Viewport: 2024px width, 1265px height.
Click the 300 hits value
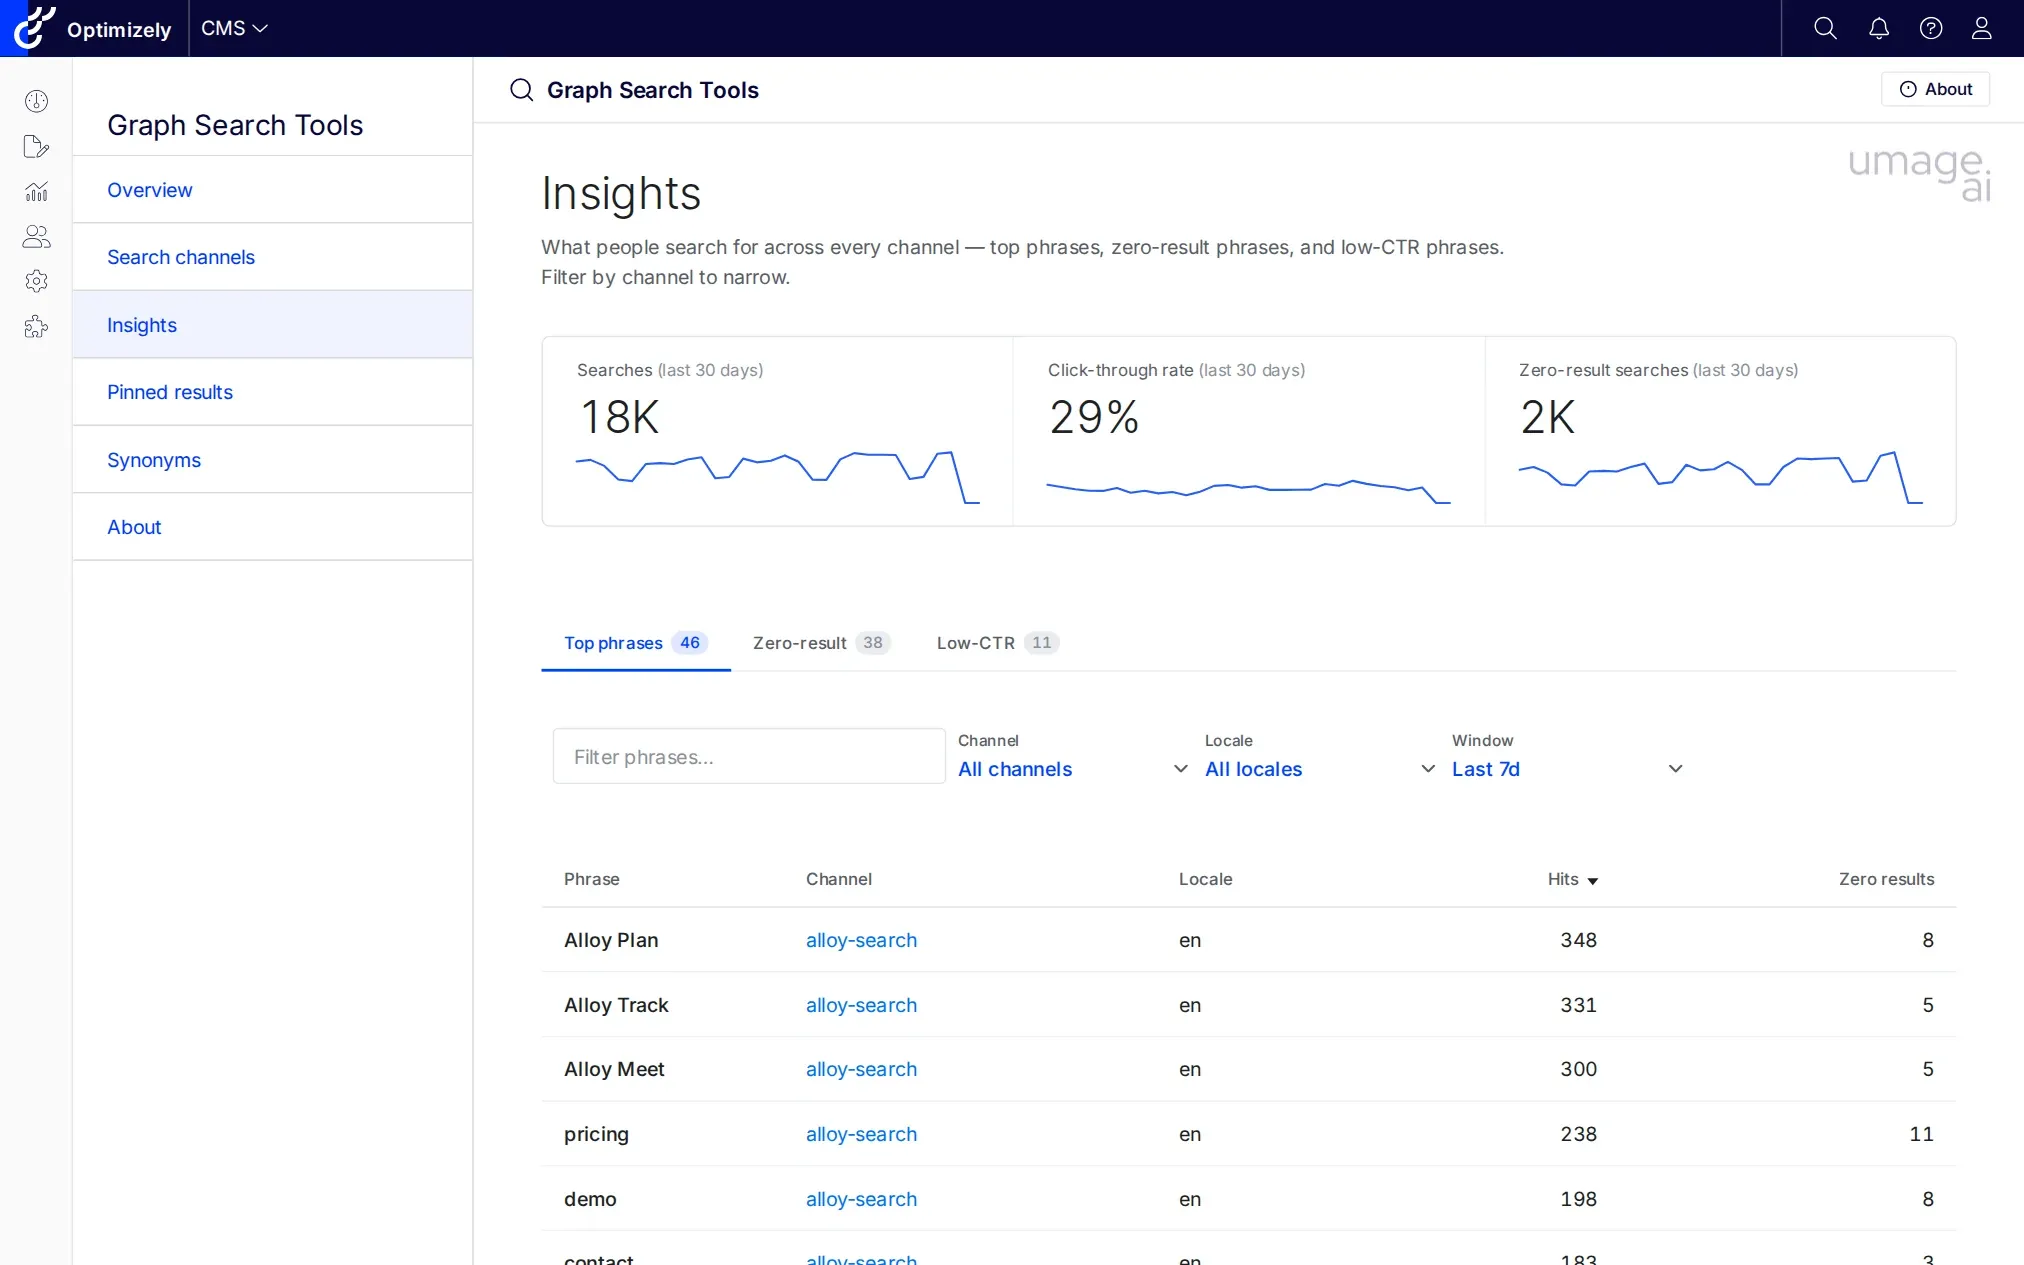click(1578, 1069)
